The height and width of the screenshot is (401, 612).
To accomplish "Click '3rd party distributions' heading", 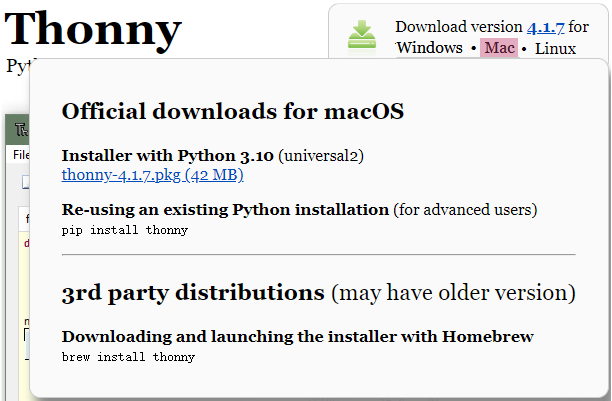I will (x=193, y=293).
